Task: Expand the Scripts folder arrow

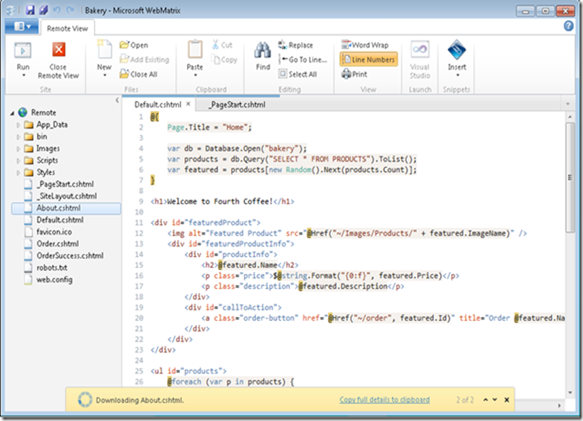Action: point(18,161)
